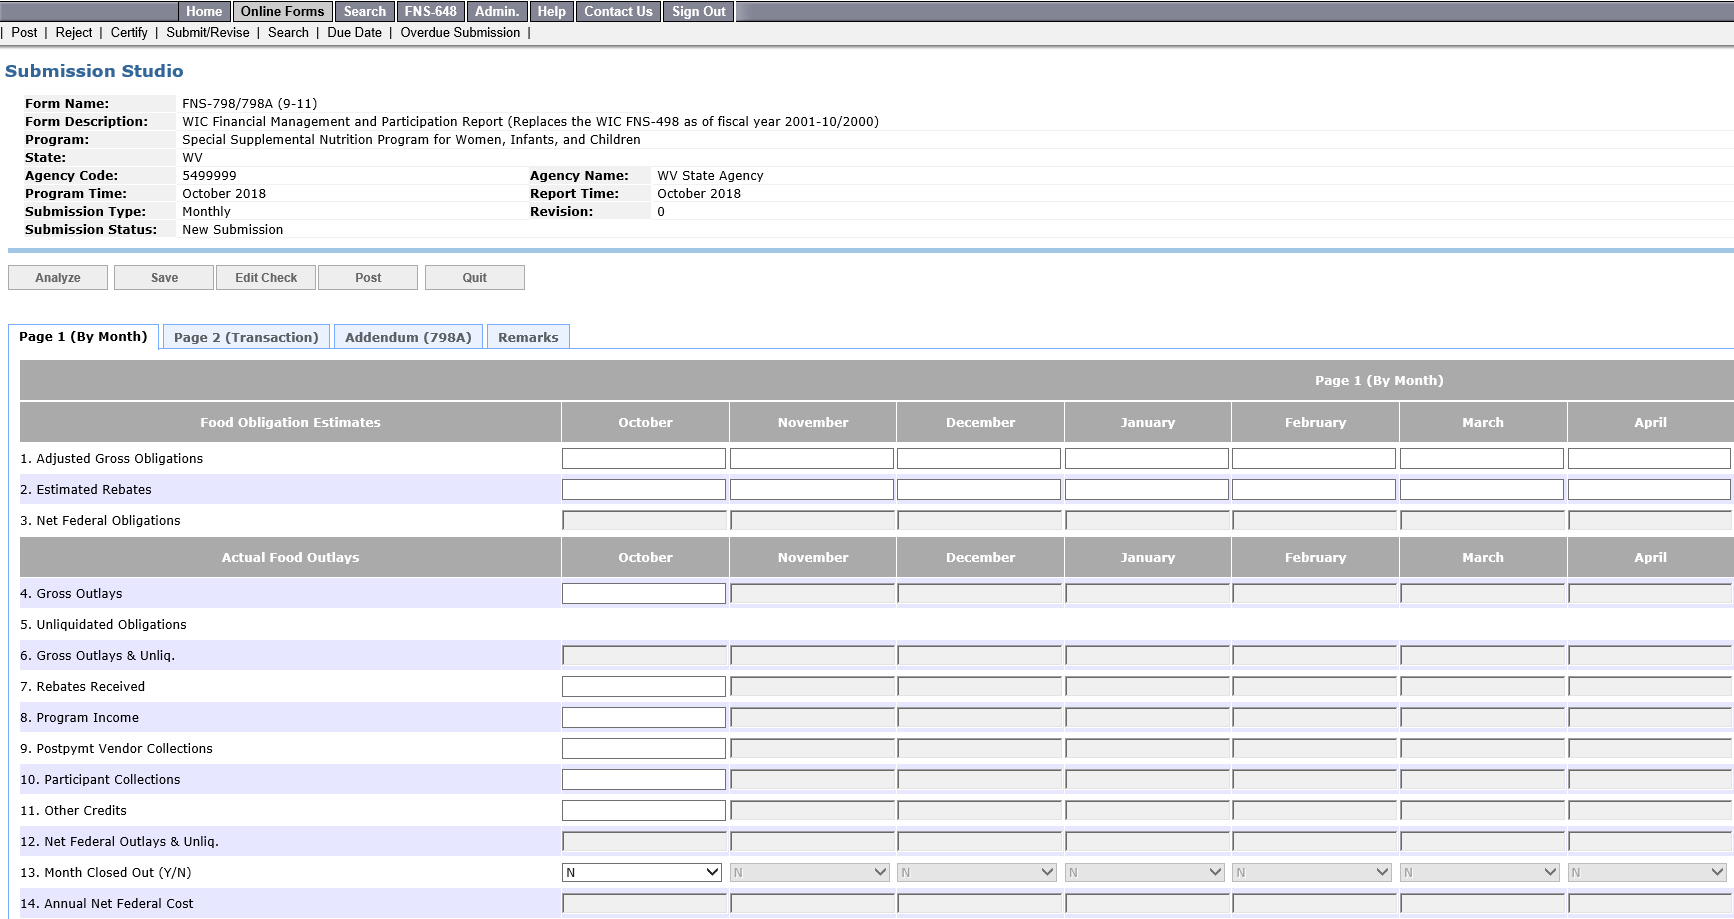Select the October Rebates Received field
This screenshot has height=919, width=1734.
click(643, 686)
